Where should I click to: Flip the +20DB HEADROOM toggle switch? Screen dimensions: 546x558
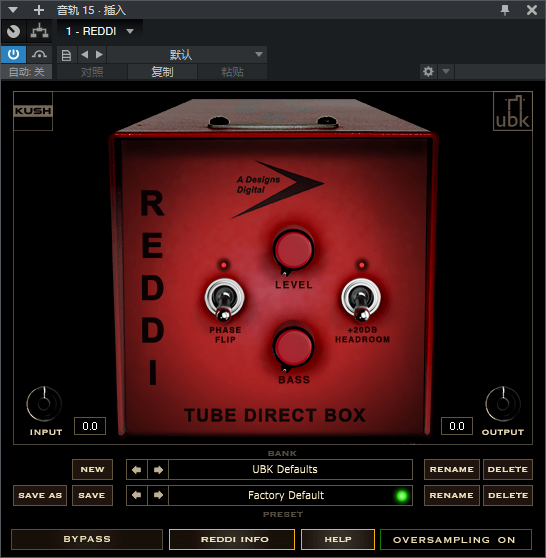click(361, 300)
